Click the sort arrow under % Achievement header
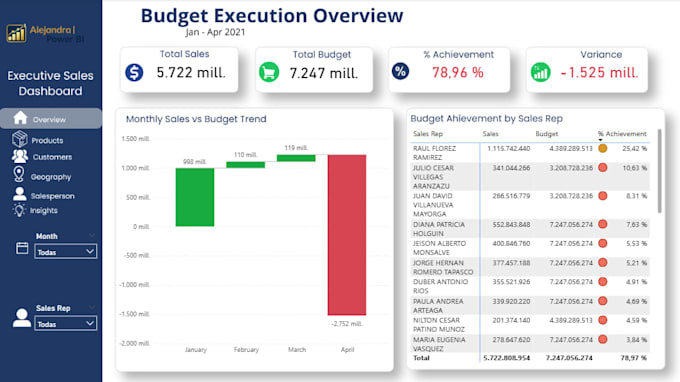 (601, 140)
